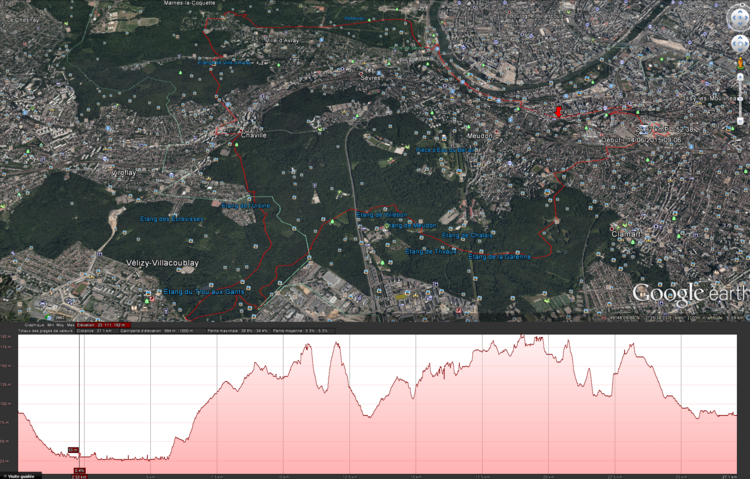Click the Début 14/06/2015 track label

pos(642,140)
